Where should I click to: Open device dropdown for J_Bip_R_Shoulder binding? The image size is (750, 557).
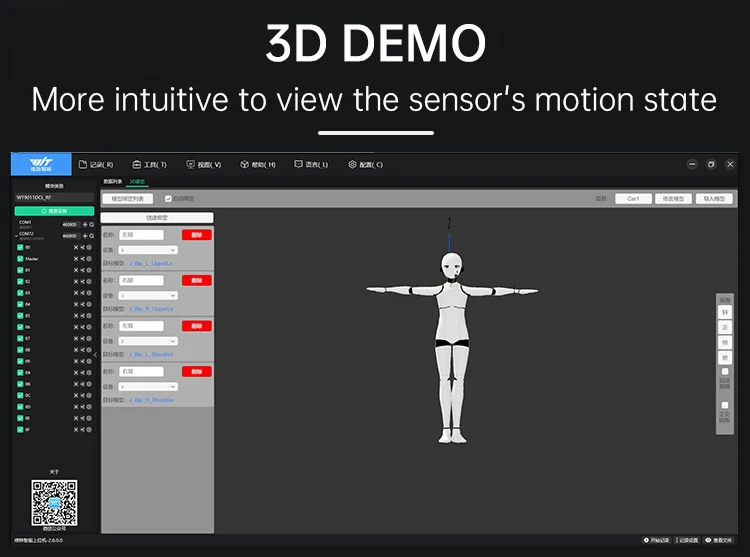[x=148, y=386]
